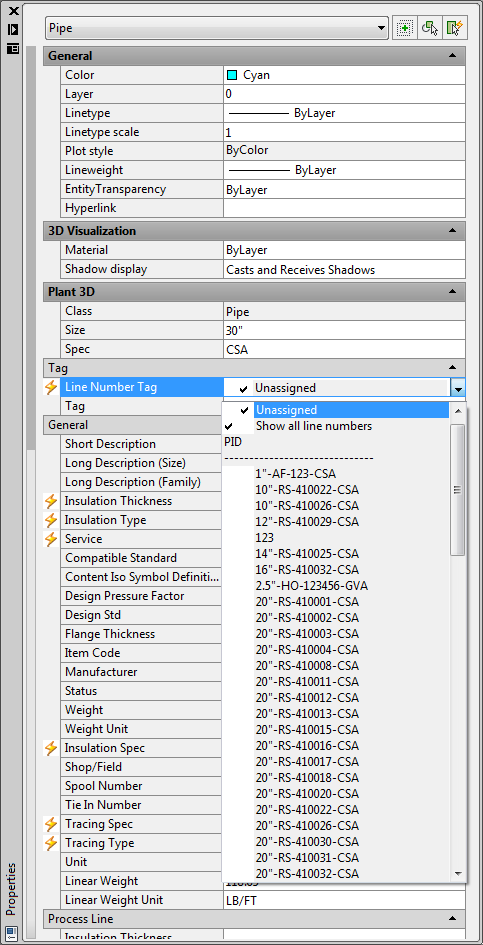Viewport: 483px width, 945px height.
Task: Click the Layer value field showing 0
Action: [344, 94]
